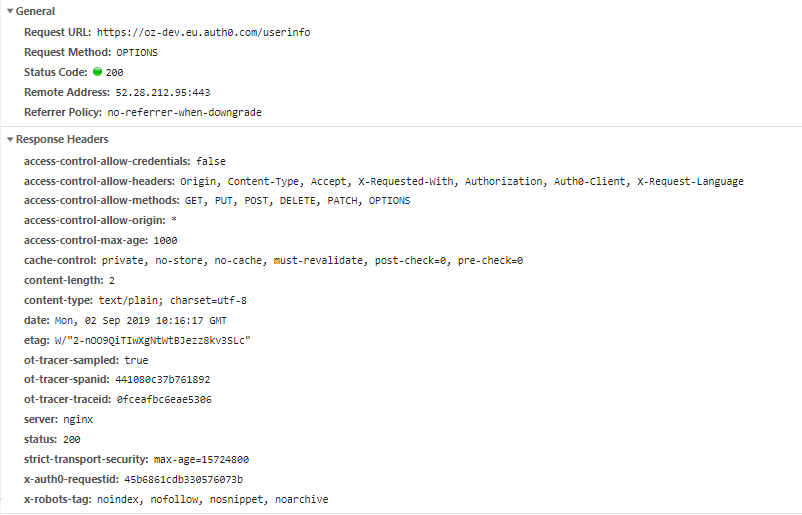This screenshot has width=802, height=515.
Task: Collapse the General section triangle
Action: click(9, 11)
